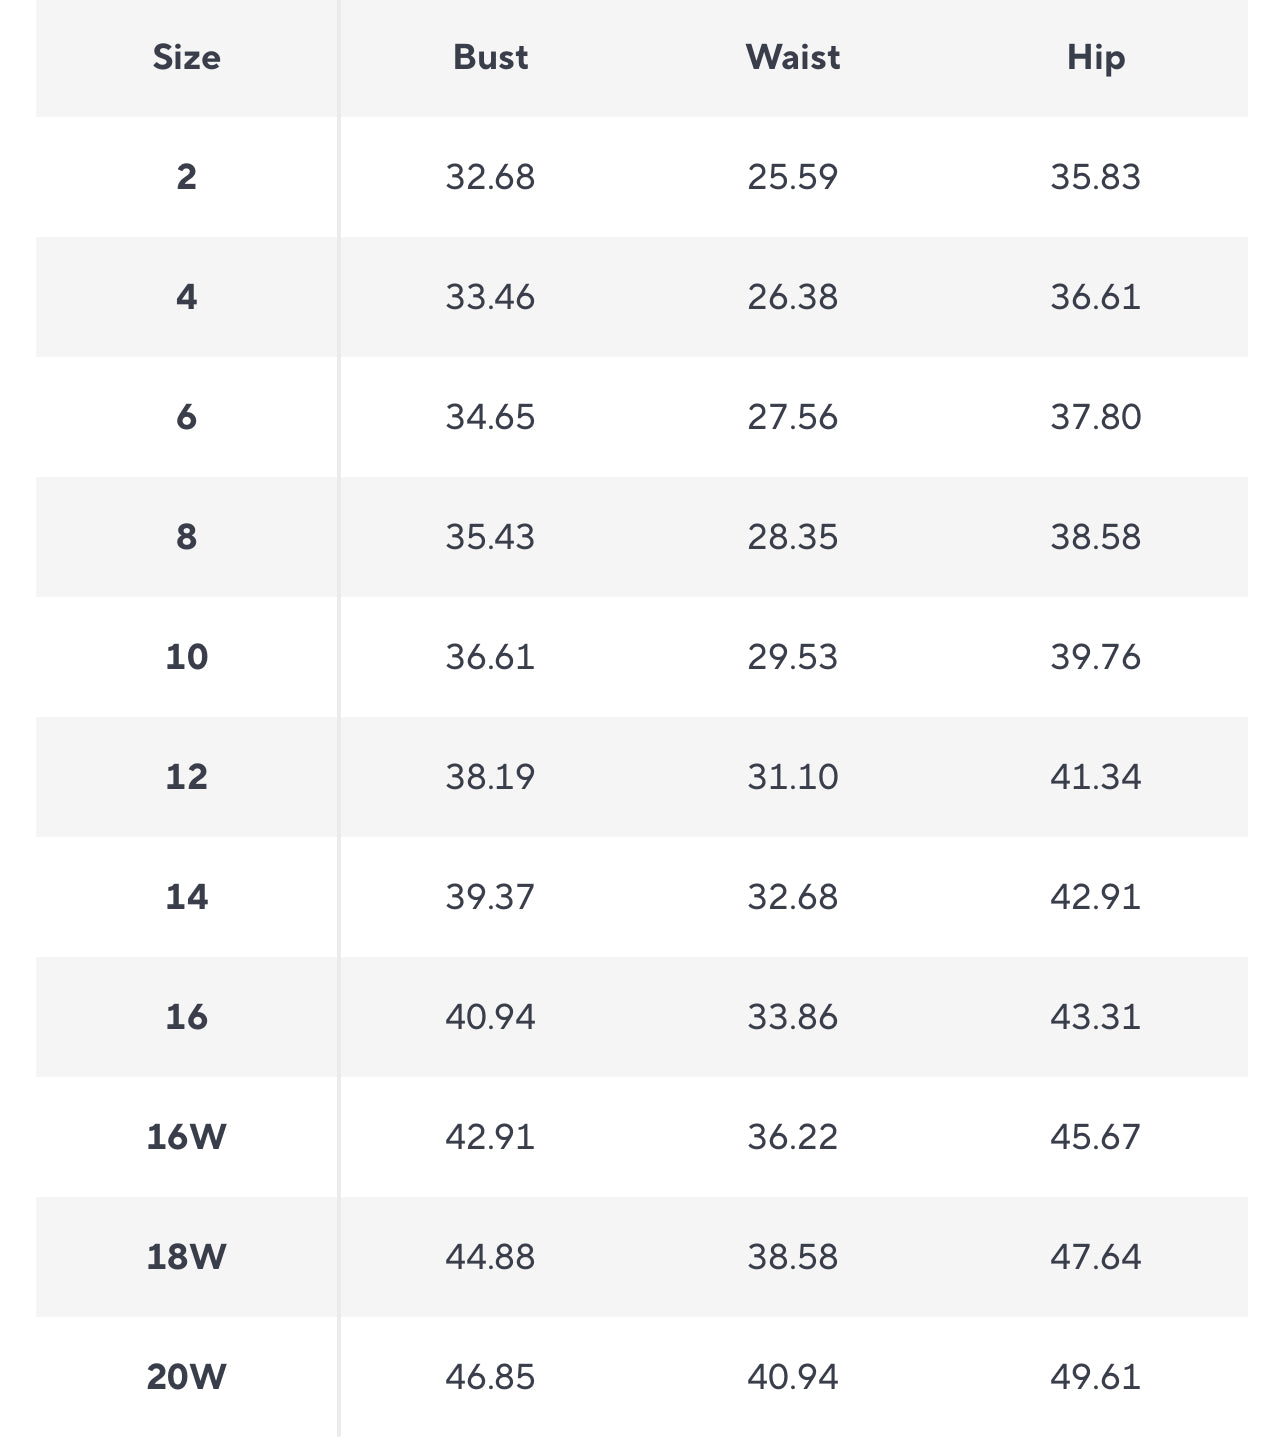Image resolution: width=1284 pixels, height=1440 pixels.
Task: Click the Bust column header
Action: click(x=490, y=58)
